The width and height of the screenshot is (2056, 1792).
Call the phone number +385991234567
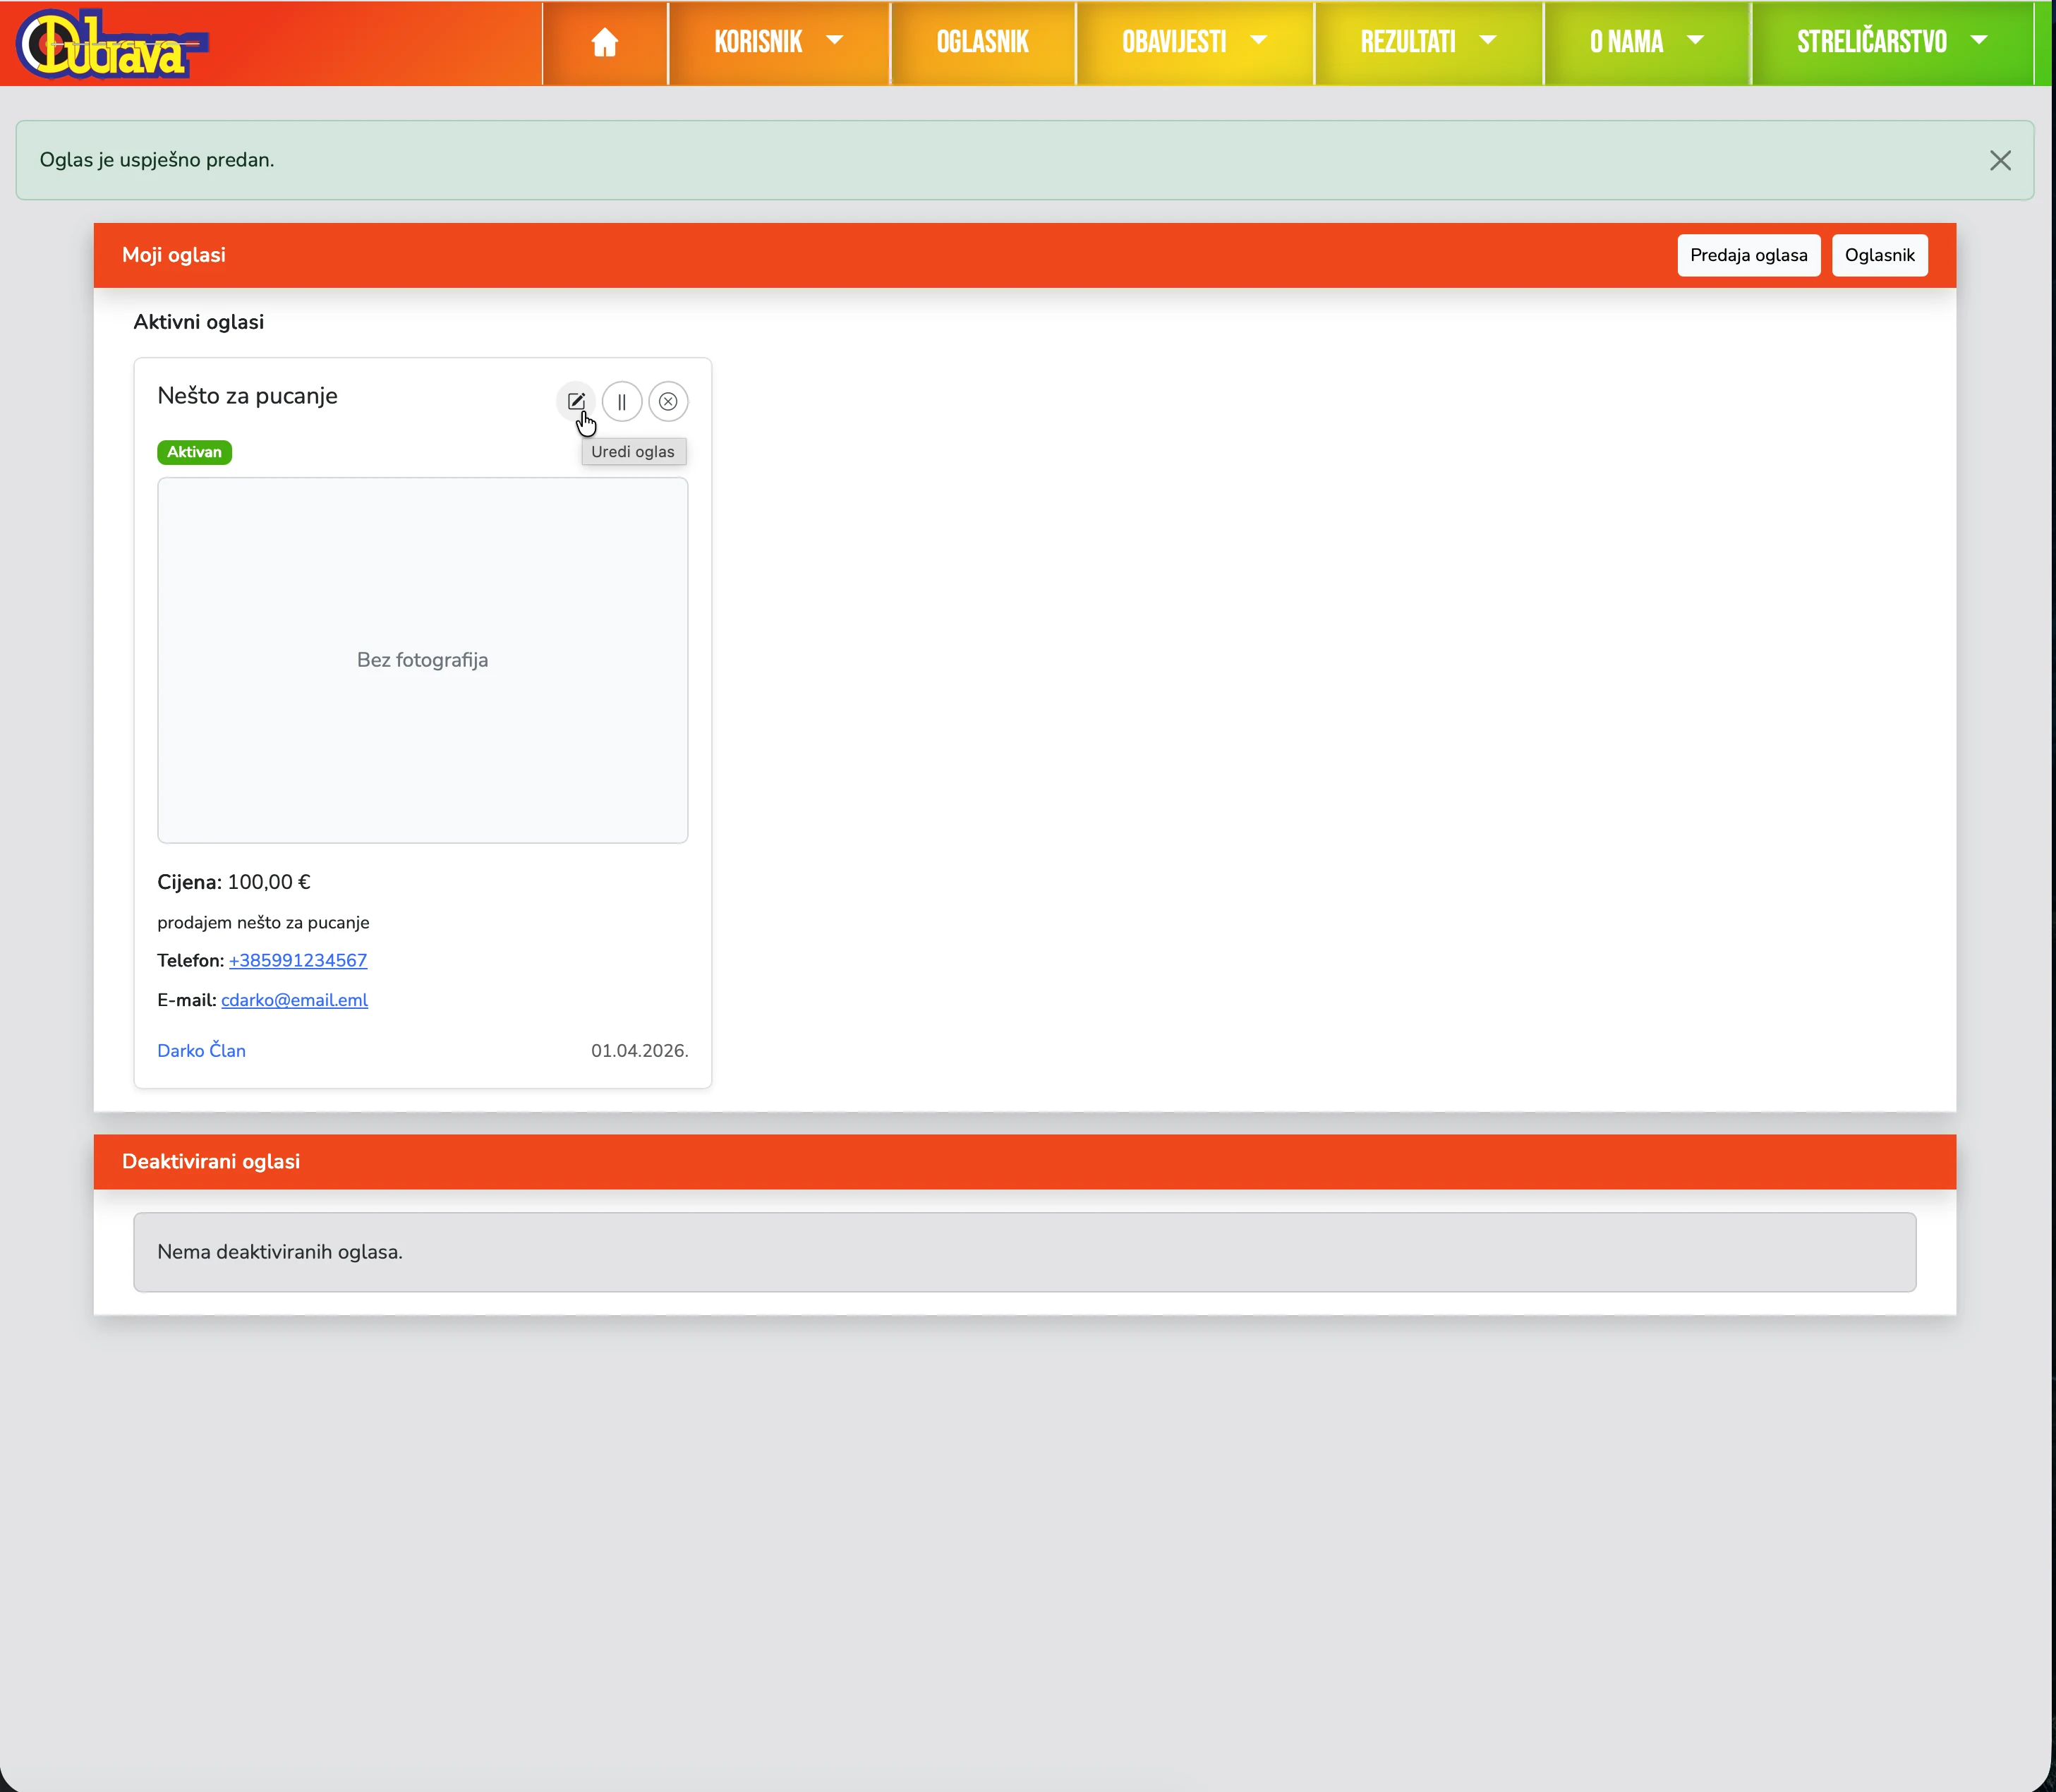[x=298, y=960]
